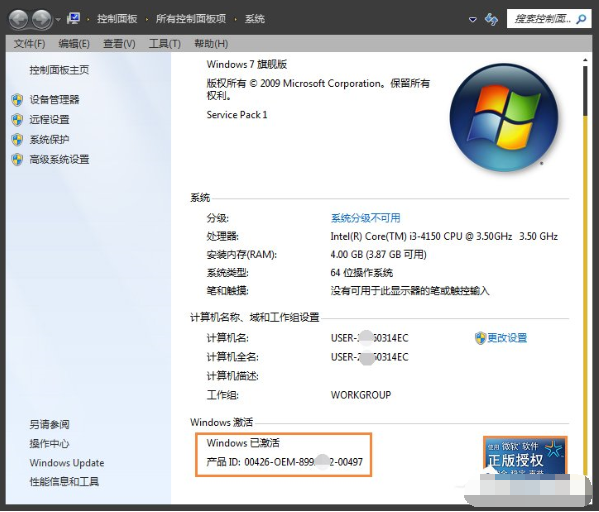599x512 pixels.
Task: Click the 系统分级不可用 rating link
Action: click(366, 218)
